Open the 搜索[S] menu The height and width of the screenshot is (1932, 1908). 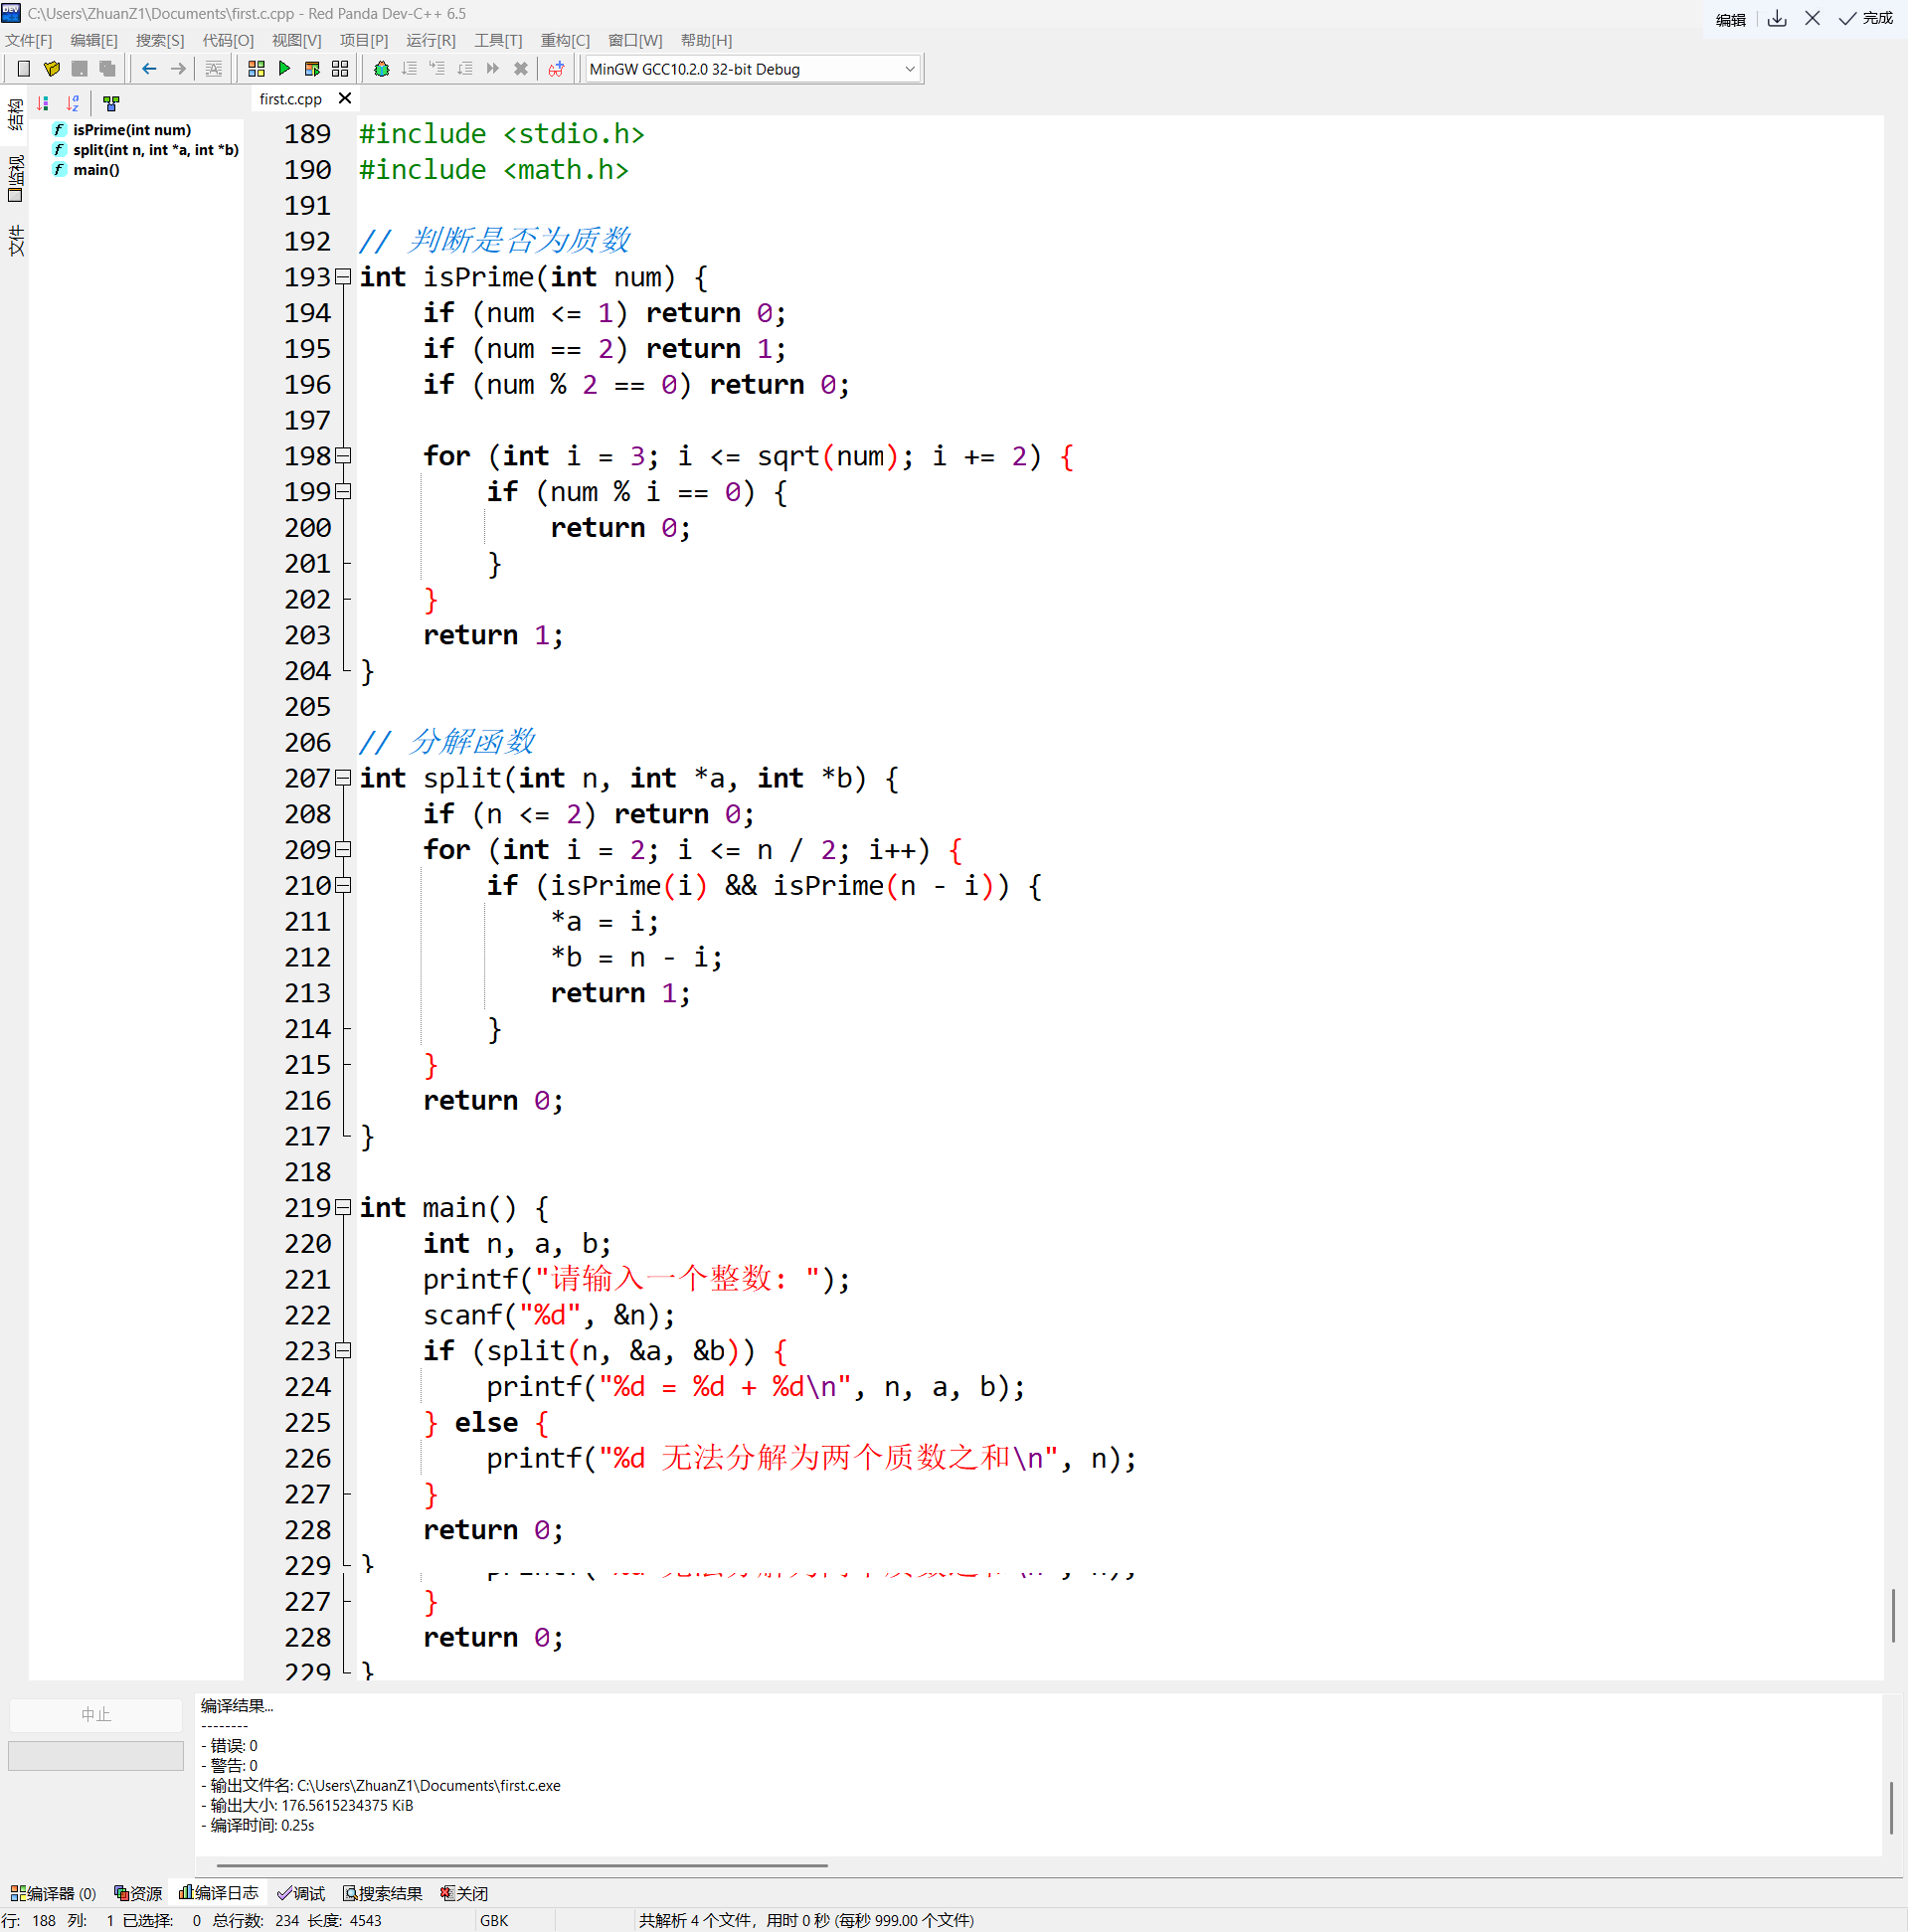tap(160, 41)
